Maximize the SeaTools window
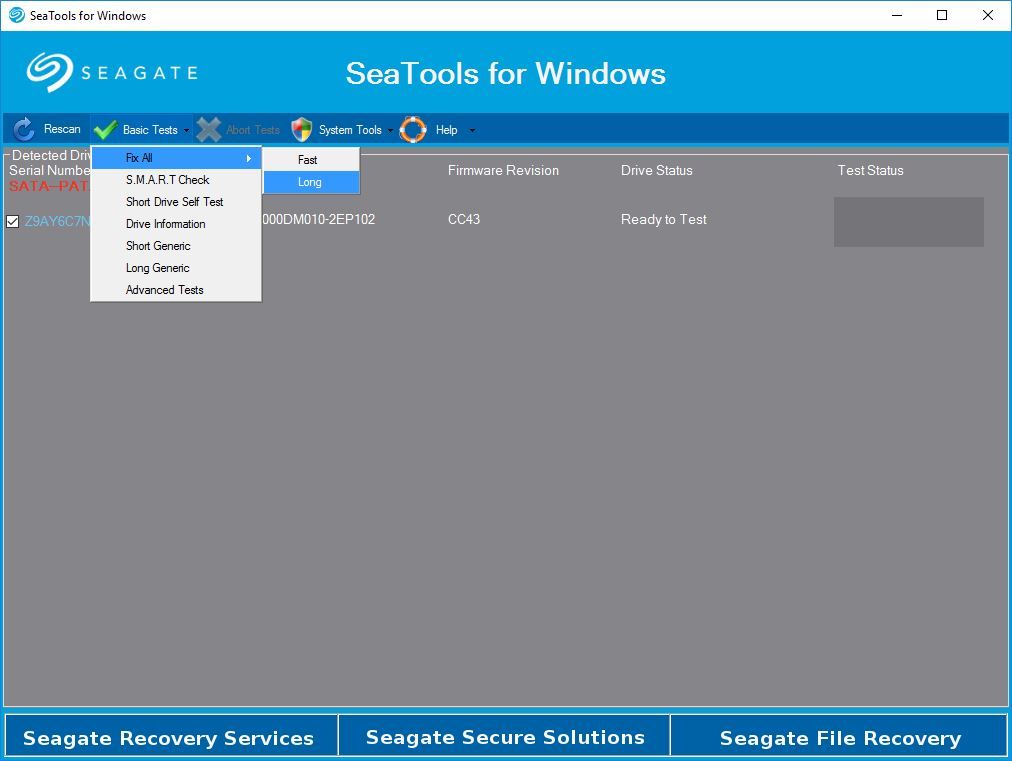The height and width of the screenshot is (761, 1012). [x=942, y=15]
